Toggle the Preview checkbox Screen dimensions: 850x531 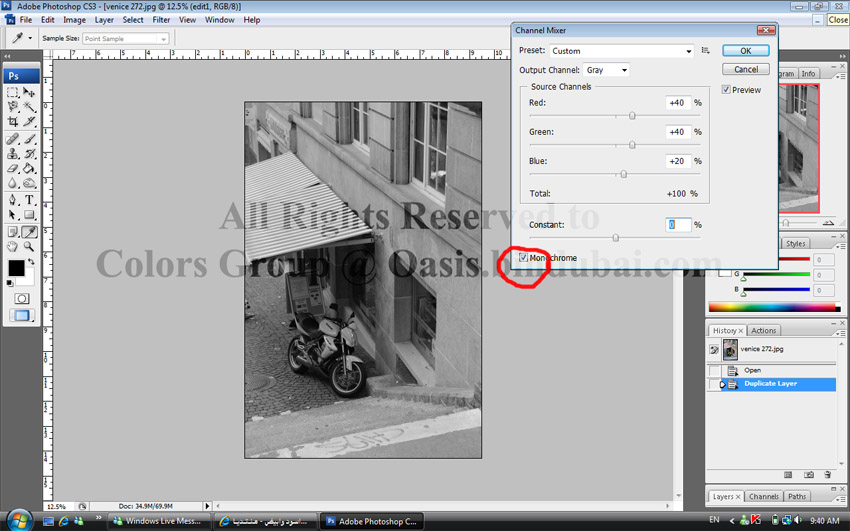pyautogui.click(x=726, y=89)
